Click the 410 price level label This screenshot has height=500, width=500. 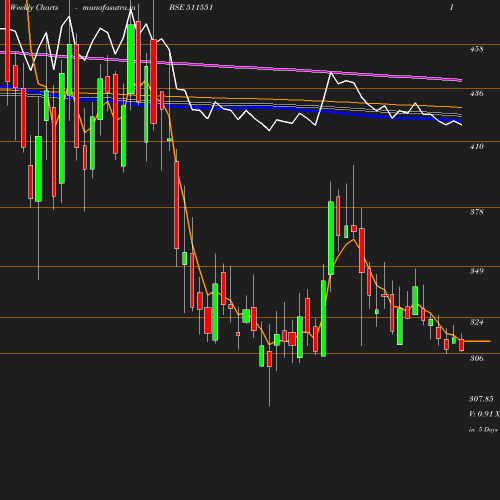pos(477,146)
